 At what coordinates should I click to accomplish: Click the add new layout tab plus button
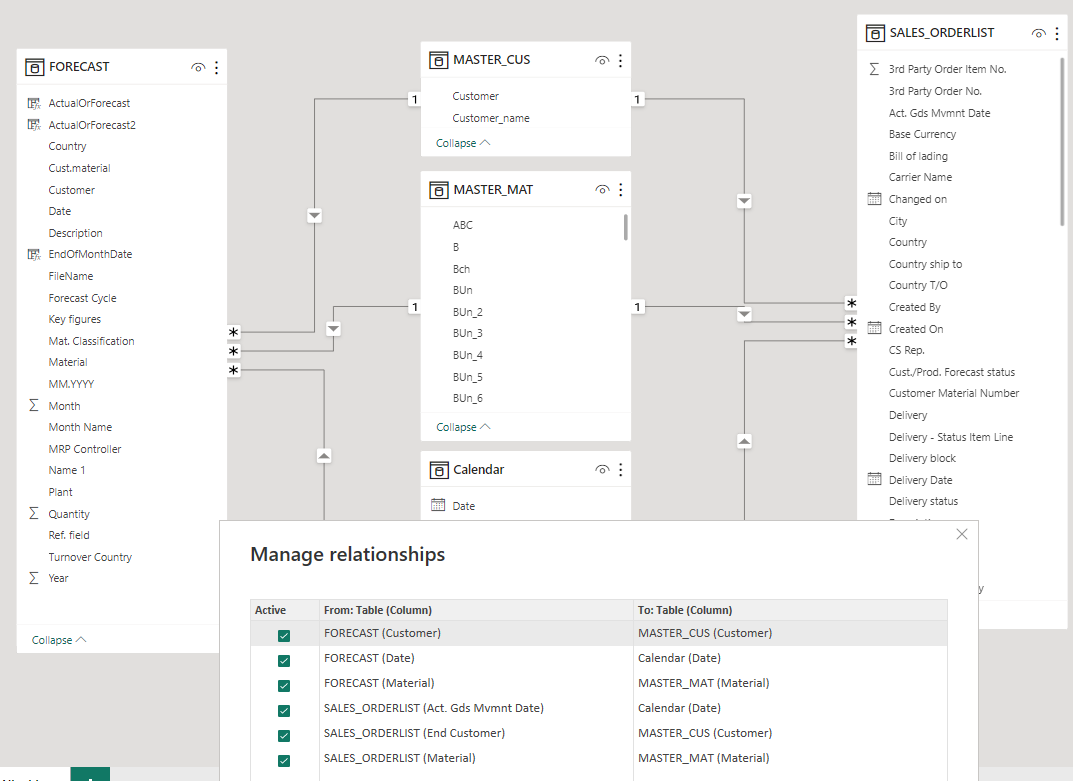(x=90, y=774)
